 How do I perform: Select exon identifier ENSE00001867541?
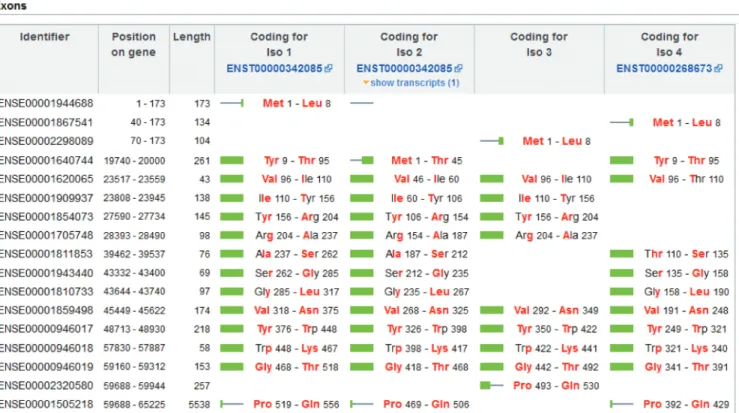click(x=46, y=123)
